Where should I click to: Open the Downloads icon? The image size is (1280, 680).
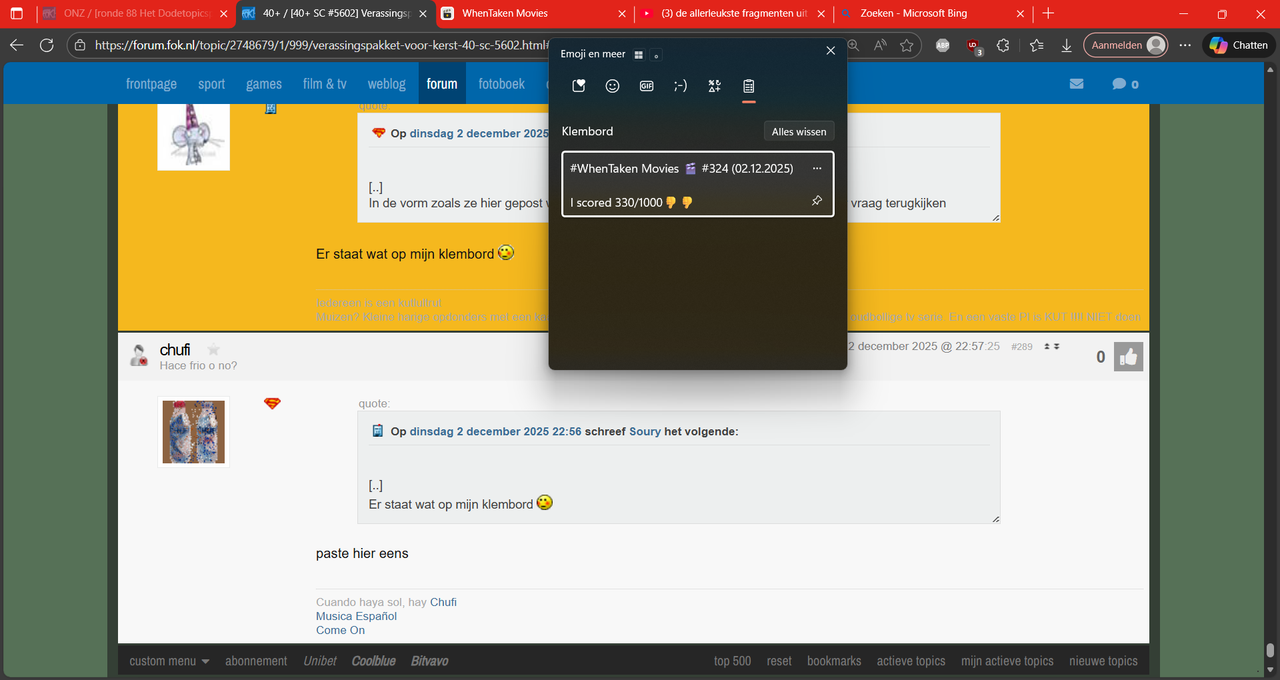click(1067, 45)
